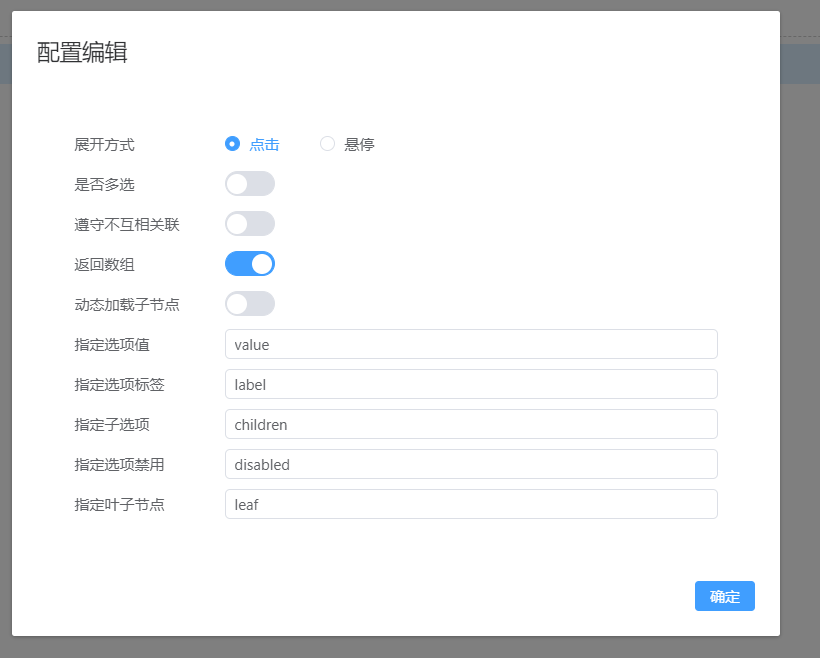
Task: Click the 指定选项标签 label text
Action: [x=120, y=385]
